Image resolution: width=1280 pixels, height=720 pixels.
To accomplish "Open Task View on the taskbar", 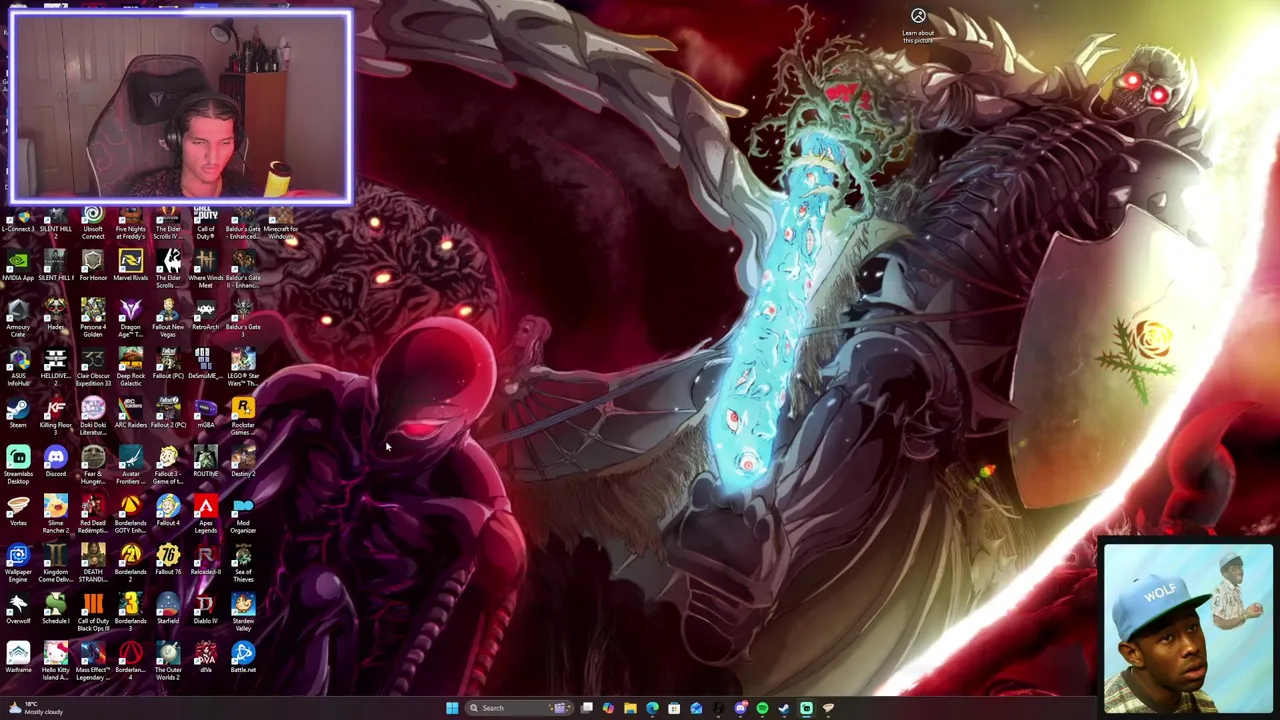I will (x=587, y=708).
